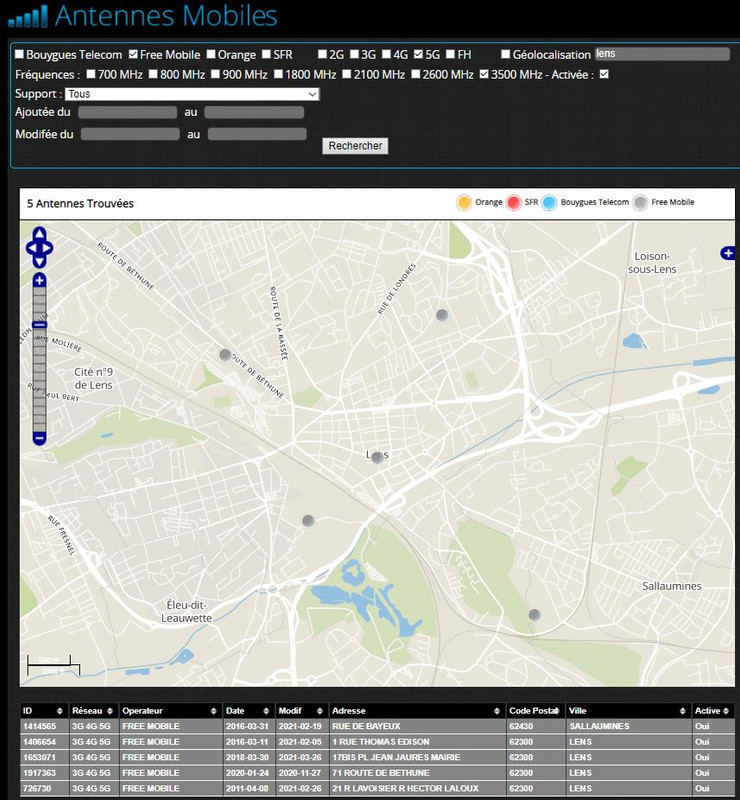This screenshot has width=740, height=800.
Task: Sort table by the Code Postal column
Action: 535,711
